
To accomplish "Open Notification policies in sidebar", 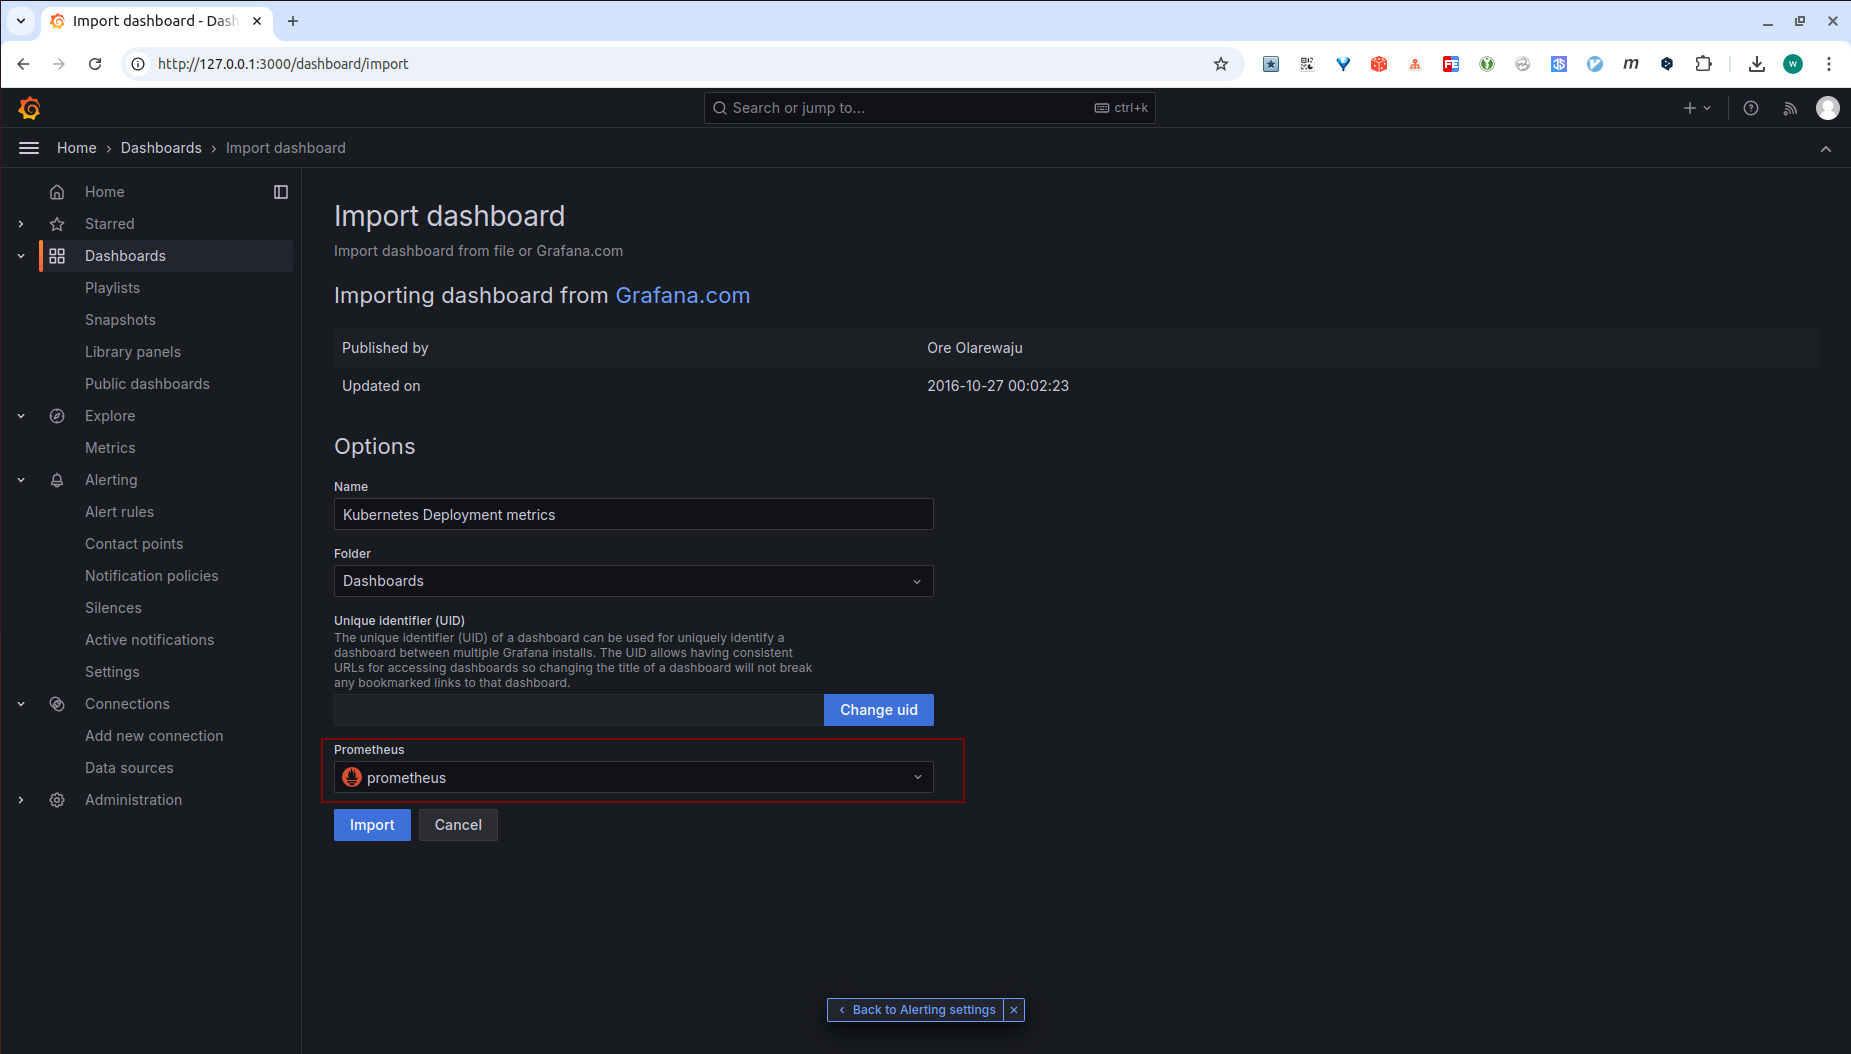I will point(151,576).
